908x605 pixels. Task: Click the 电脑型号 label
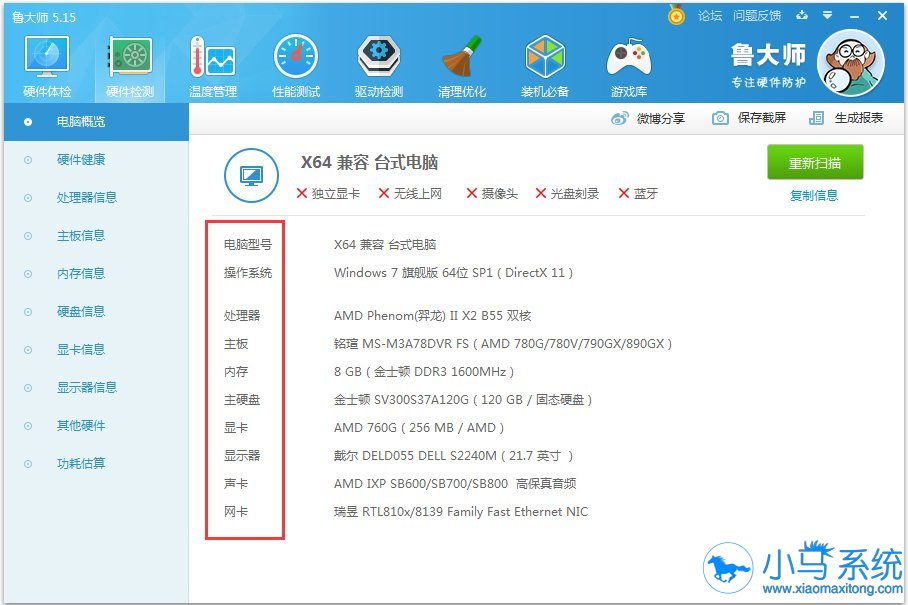[248, 244]
